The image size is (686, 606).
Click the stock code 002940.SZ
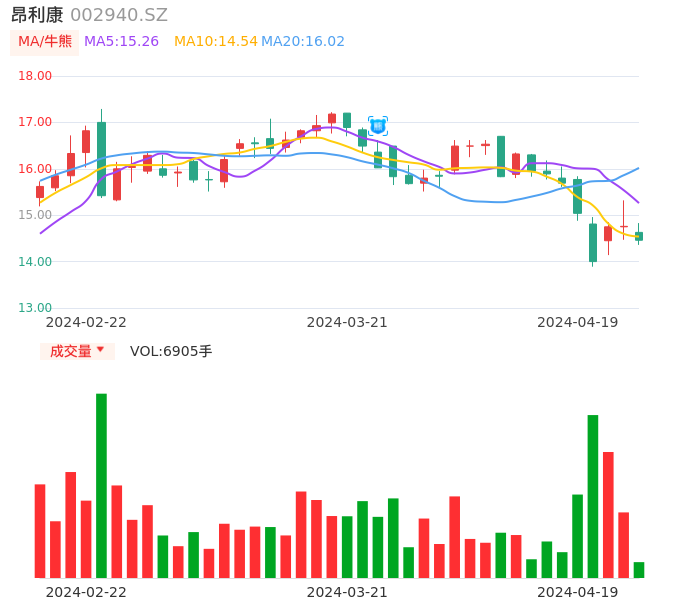[119, 15]
